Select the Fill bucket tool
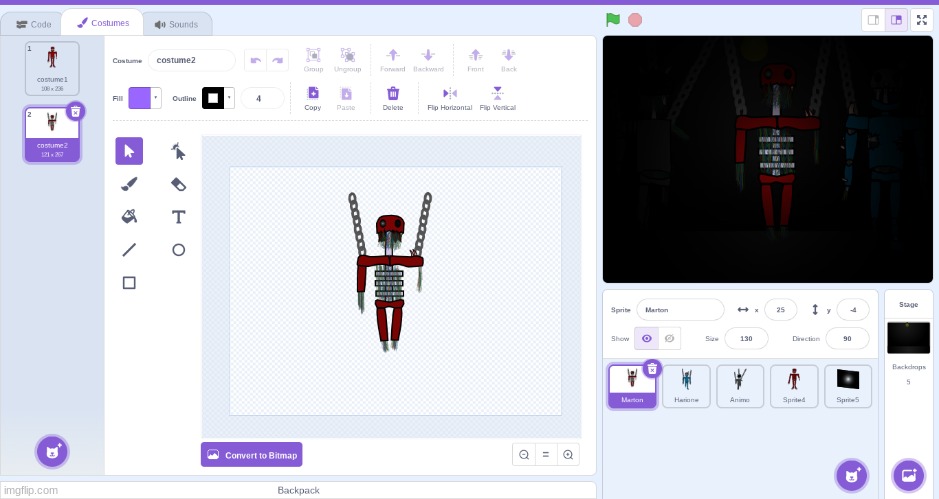Viewport: 939px width, 499px height. pyautogui.click(x=129, y=216)
